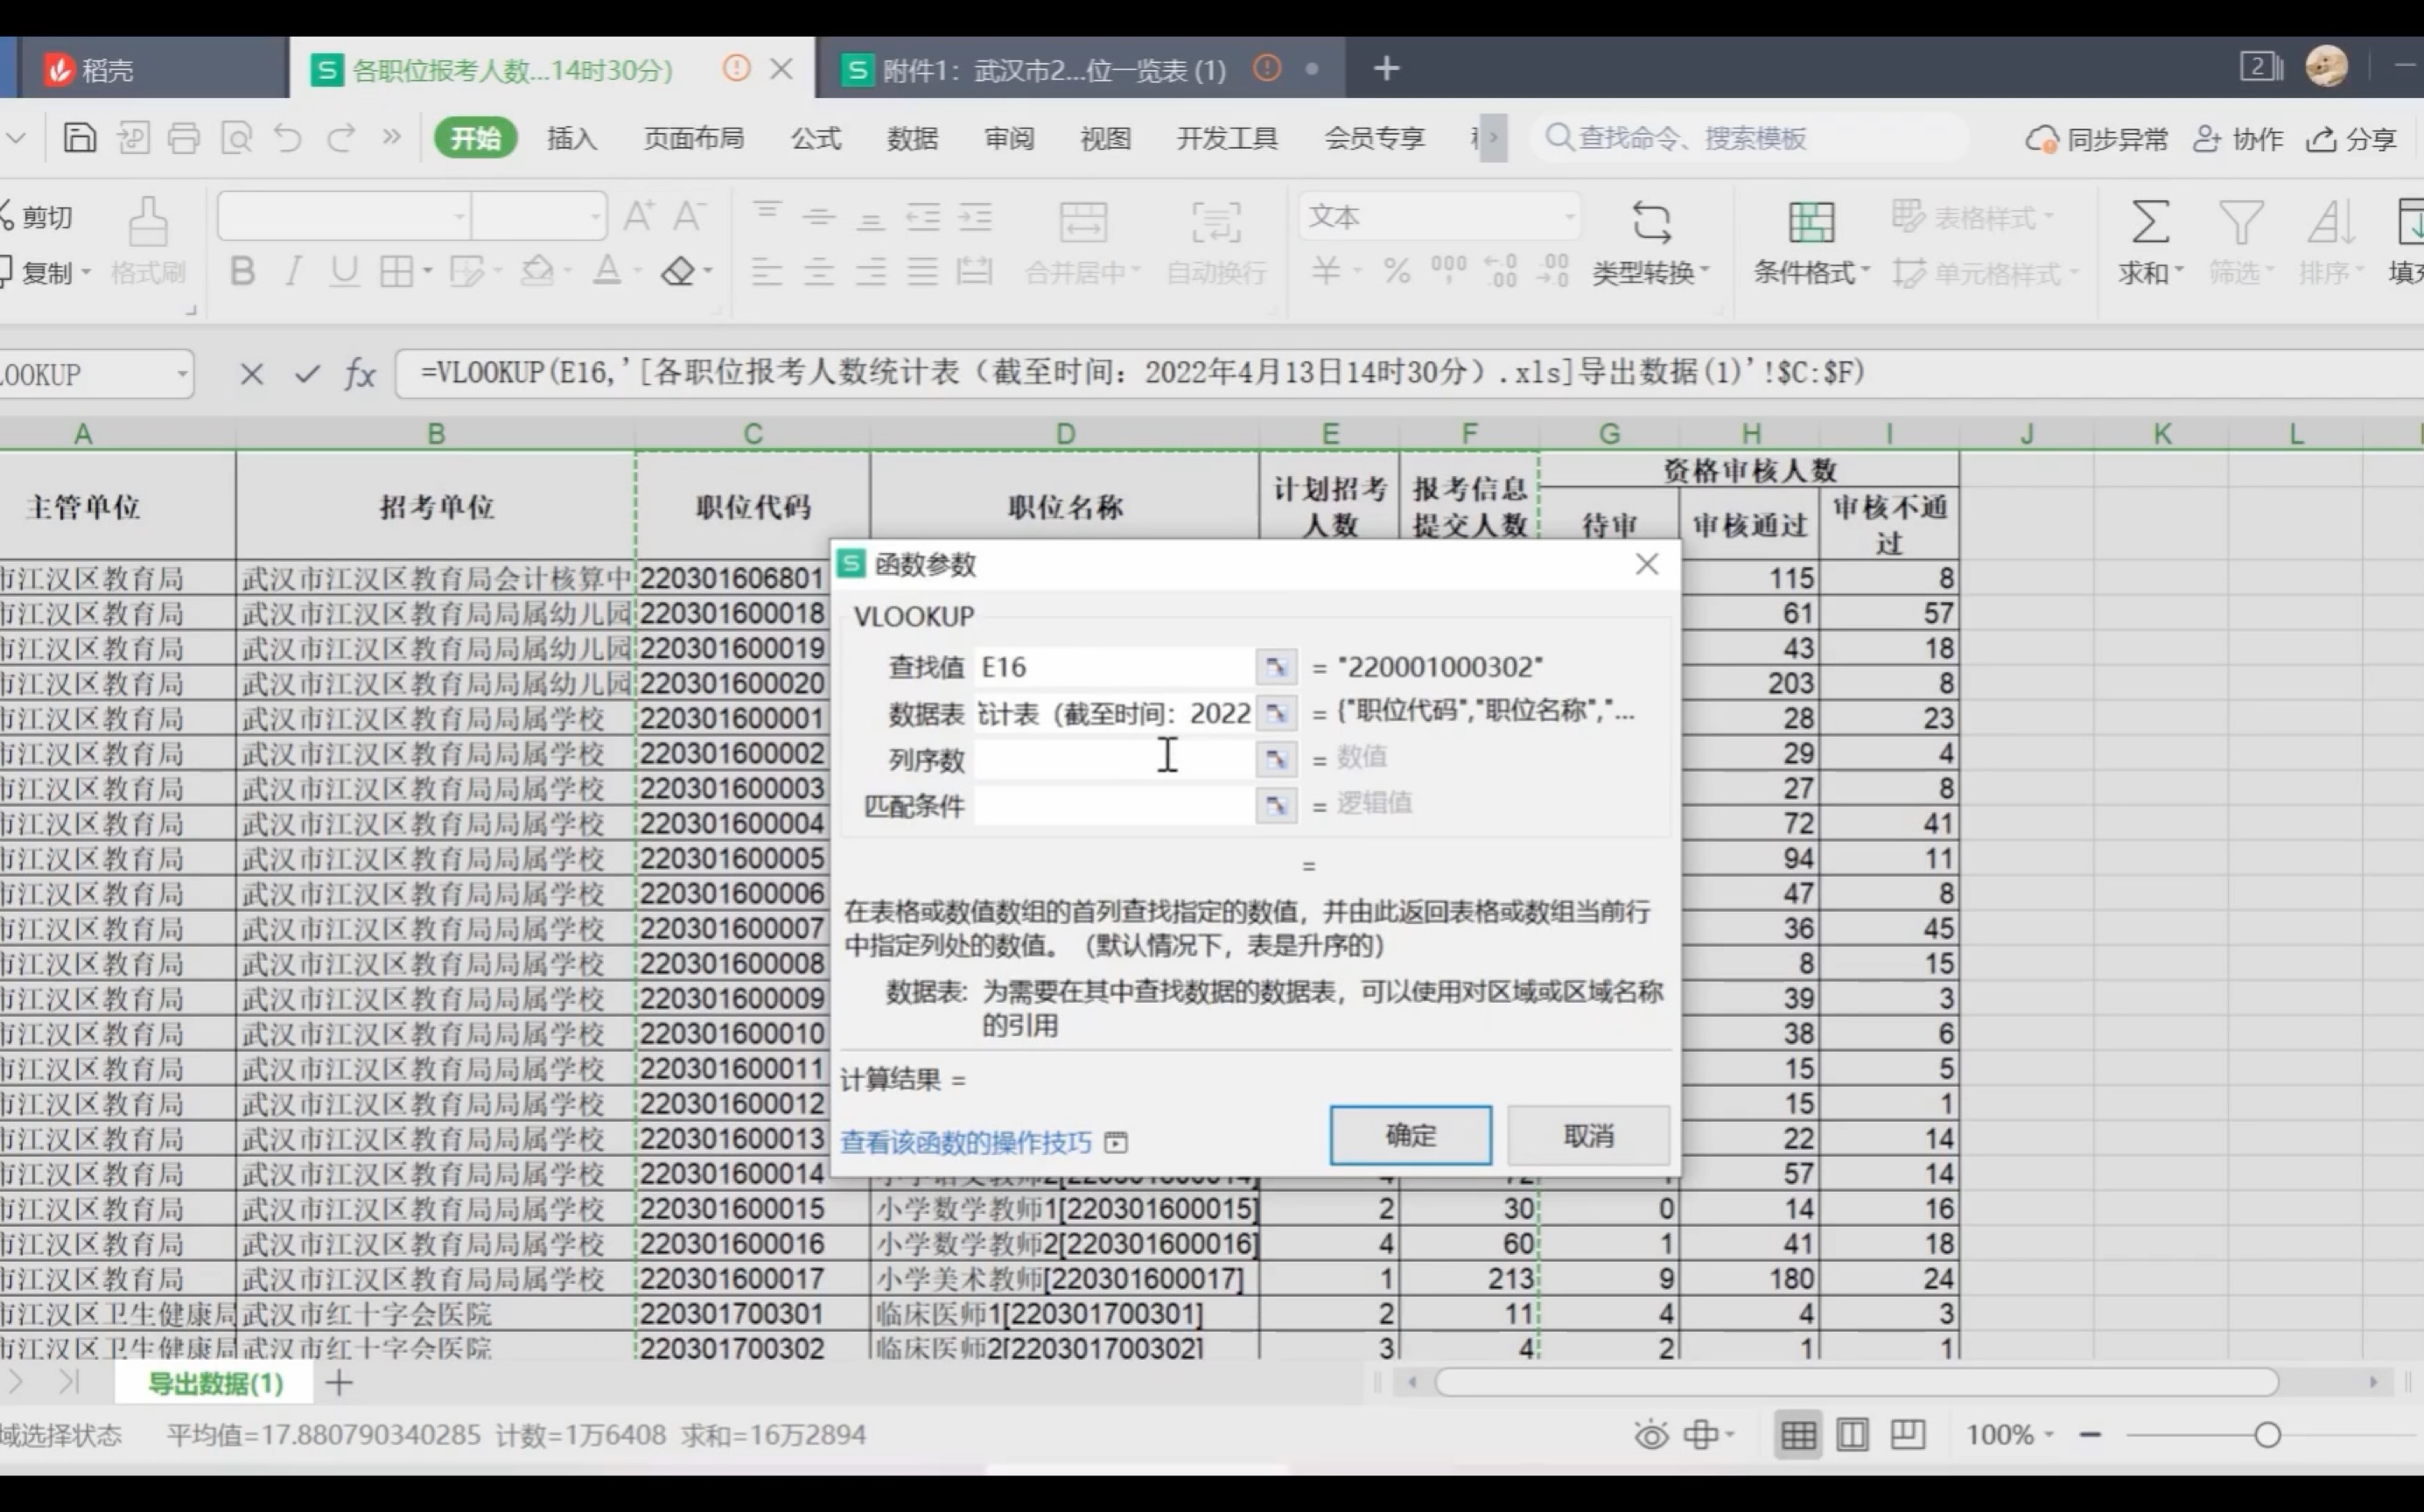Adjust the zoom slider at bottom right
Image resolution: width=2424 pixels, height=1512 pixels.
[x=2268, y=1434]
